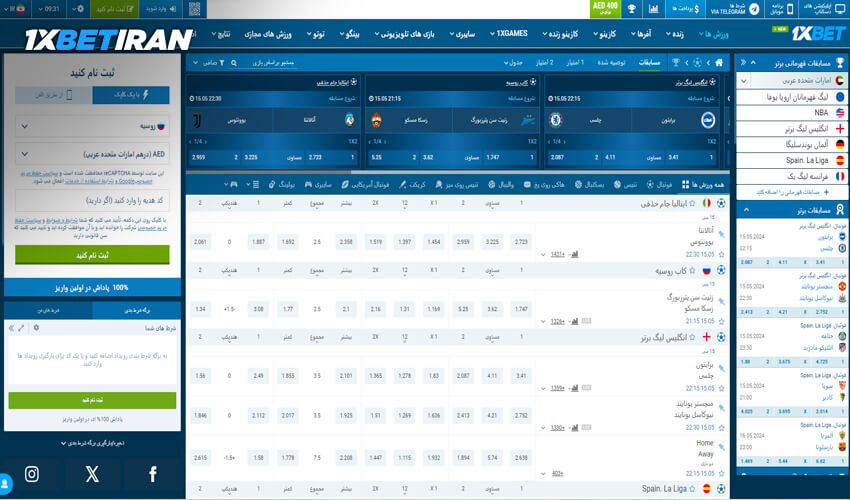
Task: Open the filter funnel icon in events bar
Action: pyautogui.click(x=221, y=63)
